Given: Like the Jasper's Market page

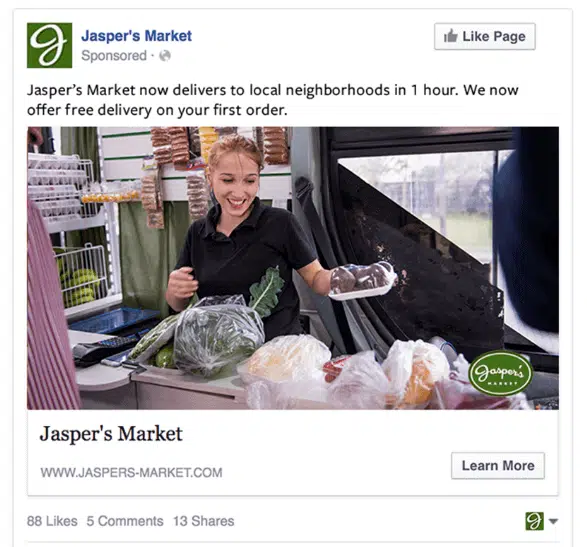Looking at the screenshot, I should click(x=484, y=36).
